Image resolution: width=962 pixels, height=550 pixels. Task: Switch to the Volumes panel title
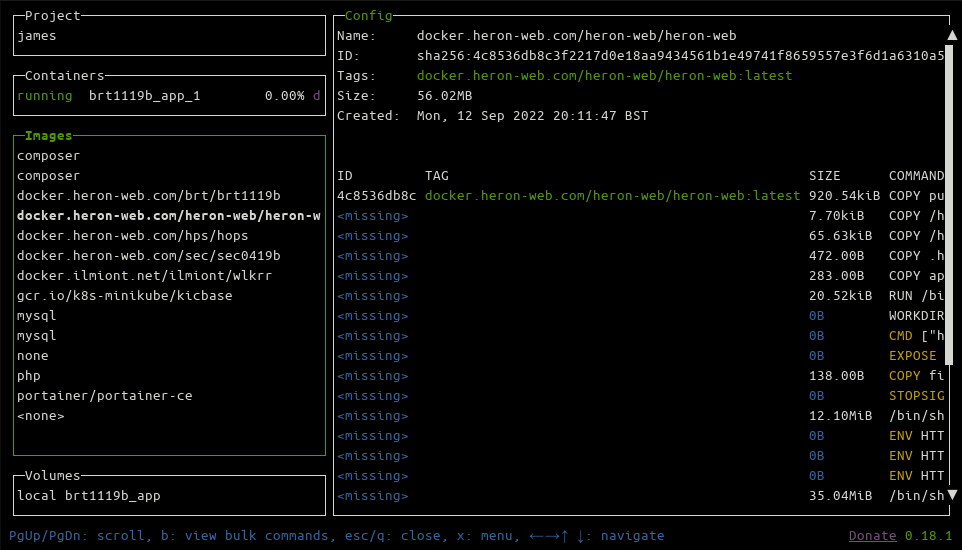[x=53, y=476]
